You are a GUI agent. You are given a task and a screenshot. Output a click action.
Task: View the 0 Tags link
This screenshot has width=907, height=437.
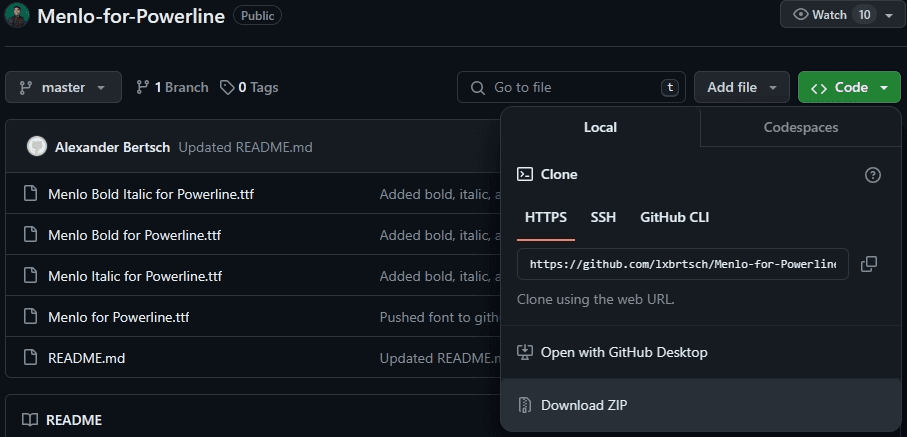[x=249, y=87]
